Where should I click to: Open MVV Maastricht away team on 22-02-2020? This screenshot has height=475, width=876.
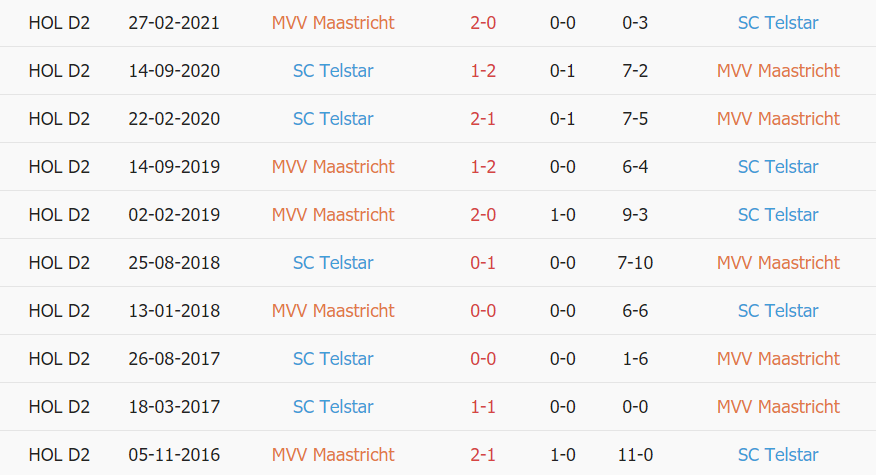(x=778, y=119)
